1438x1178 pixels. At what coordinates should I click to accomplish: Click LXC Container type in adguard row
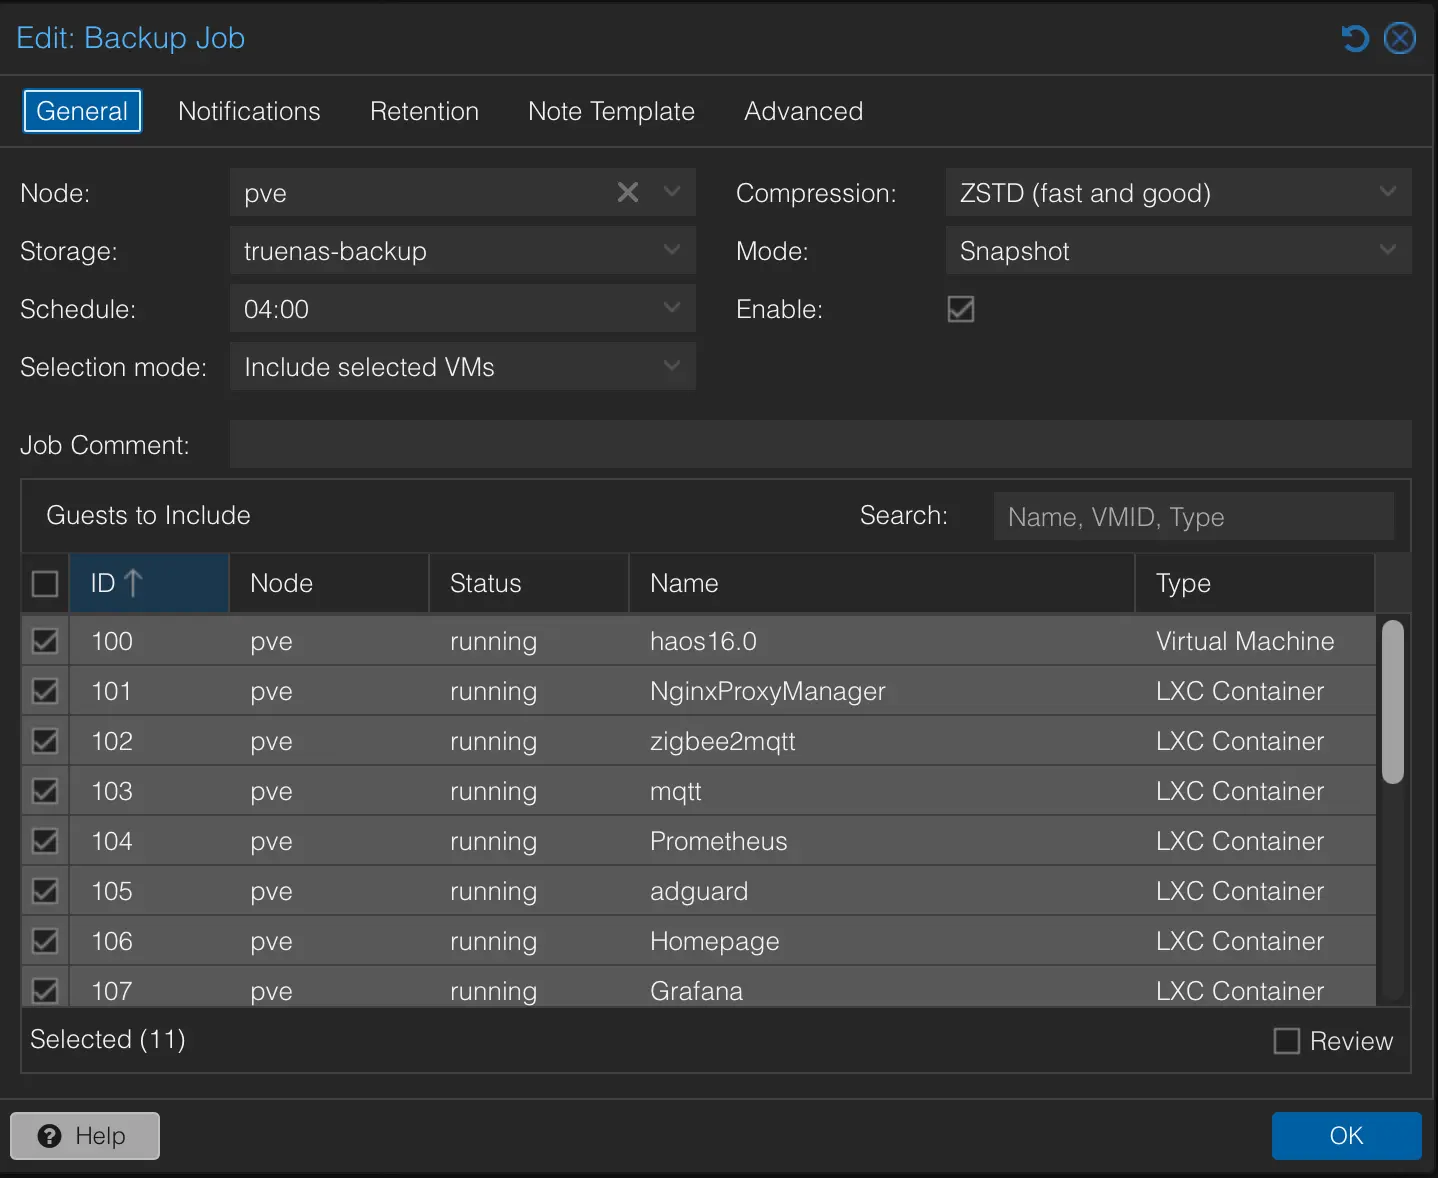[x=1240, y=891]
